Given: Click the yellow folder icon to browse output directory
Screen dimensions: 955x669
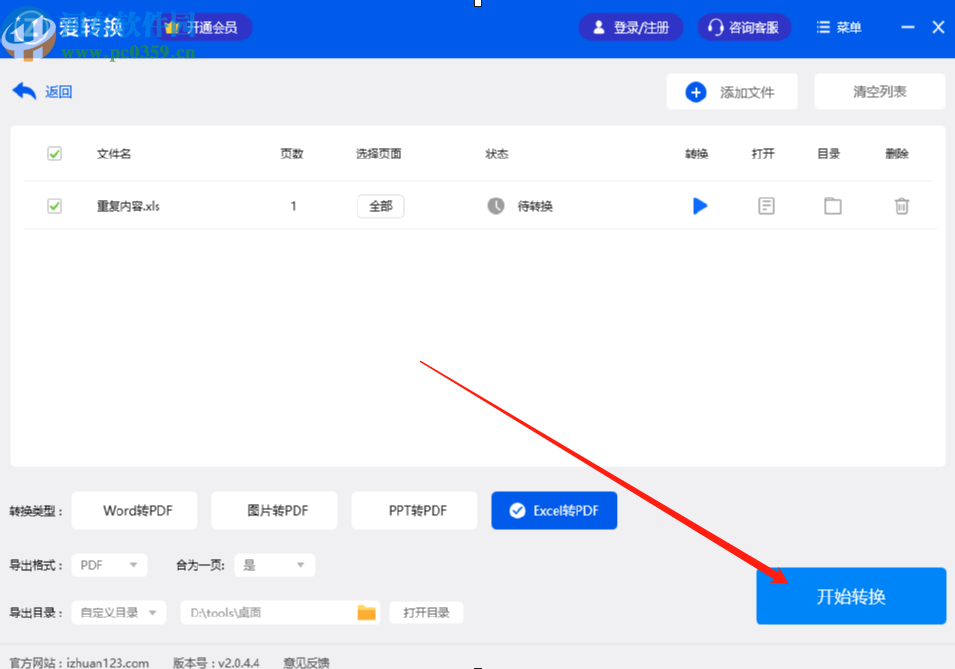Looking at the screenshot, I should tap(367, 612).
